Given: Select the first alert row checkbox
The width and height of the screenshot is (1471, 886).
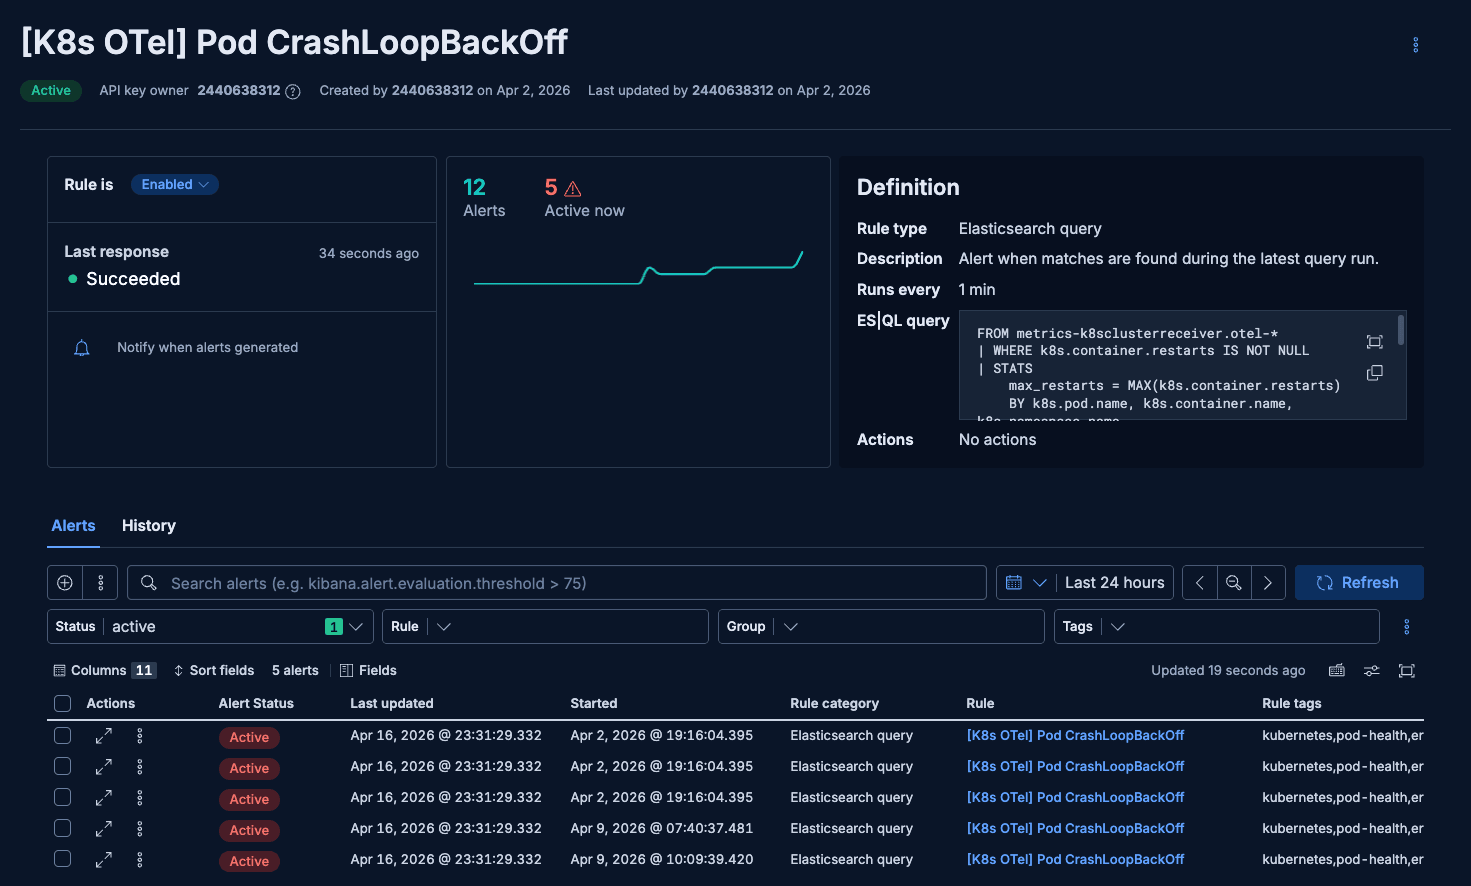Looking at the screenshot, I should tap(62, 735).
